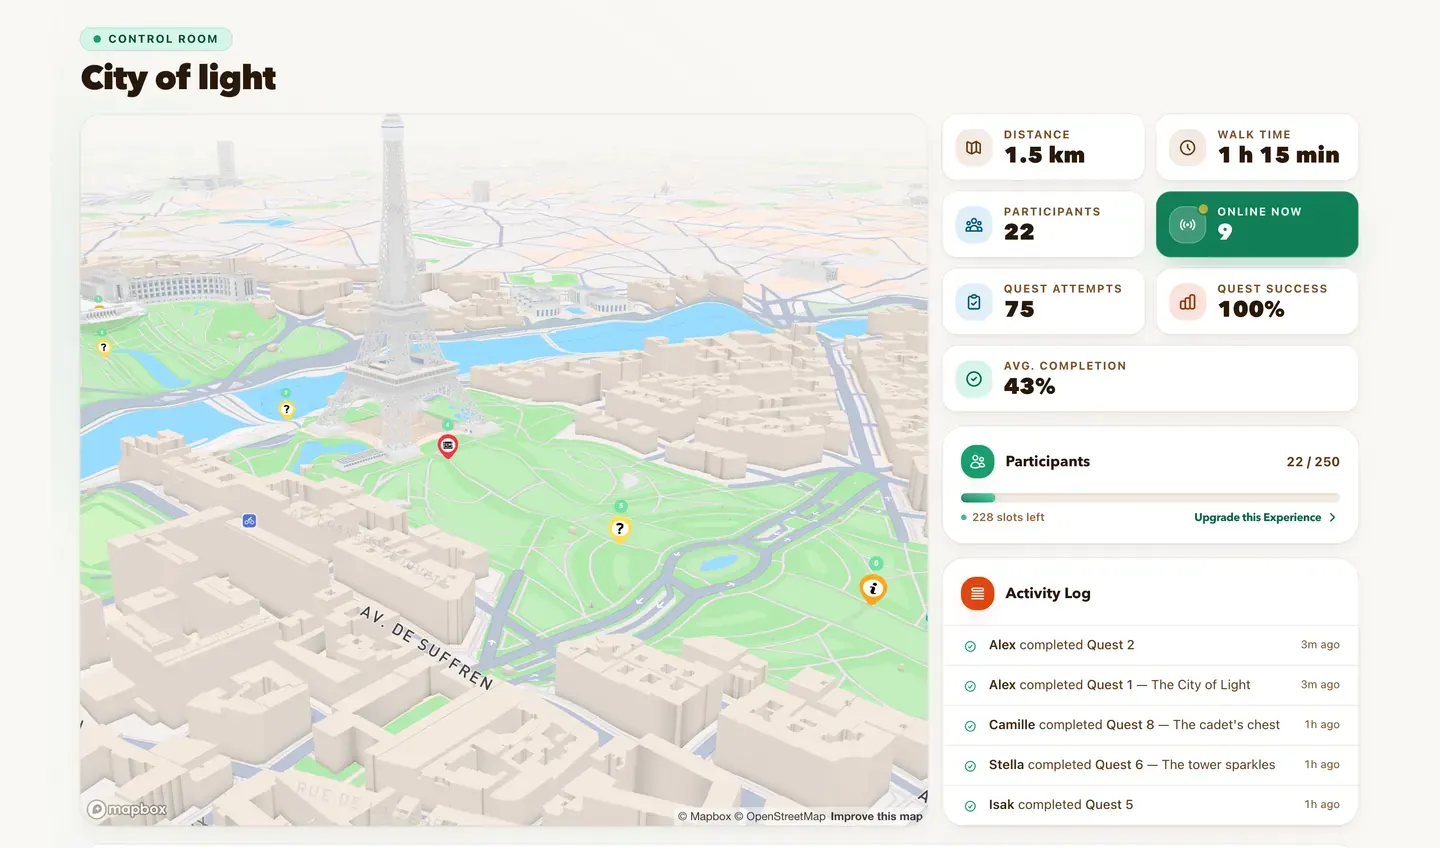Click the Improve this map link
The image size is (1440, 848).
click(x=876, y=816)
